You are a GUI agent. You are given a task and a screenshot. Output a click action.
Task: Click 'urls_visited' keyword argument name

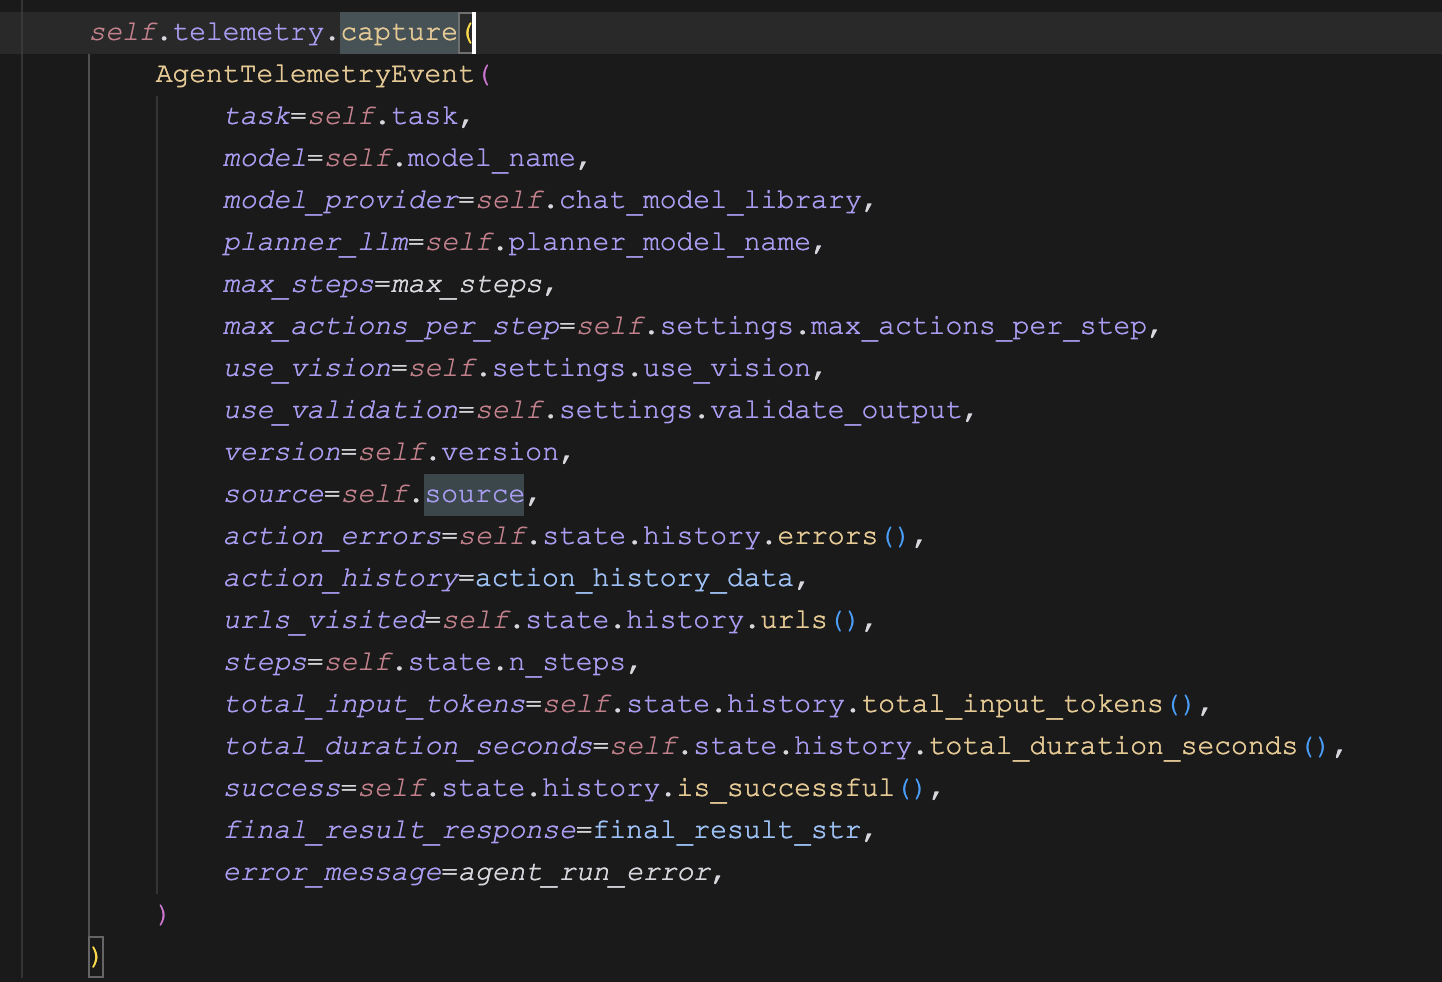tap(324, 621)
